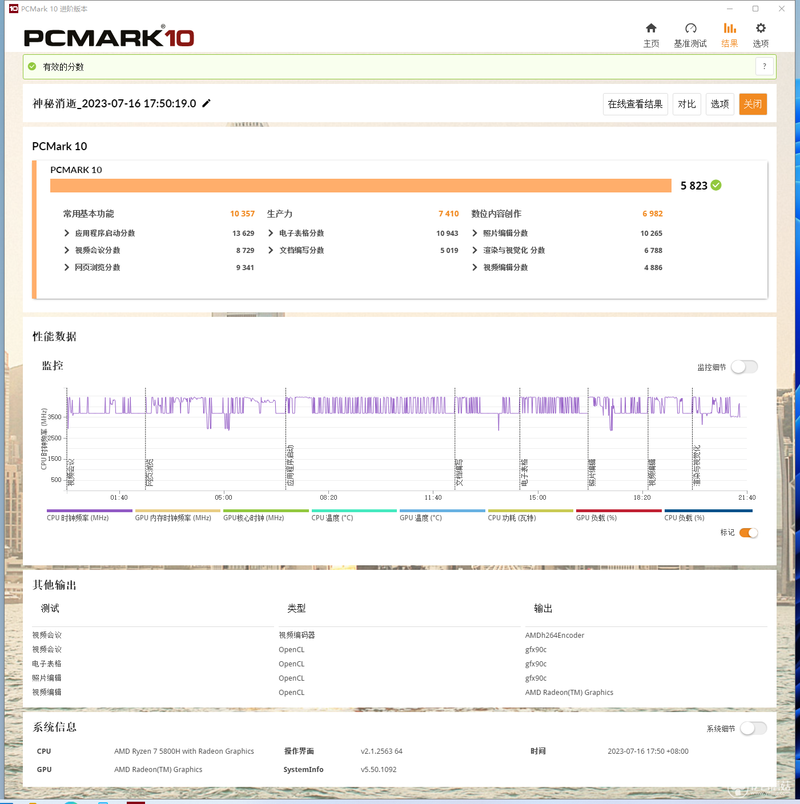Viewport: 800px width, 804px height.
Task: Toggle the 监控细节 switch
Action: tap(745, 367)
